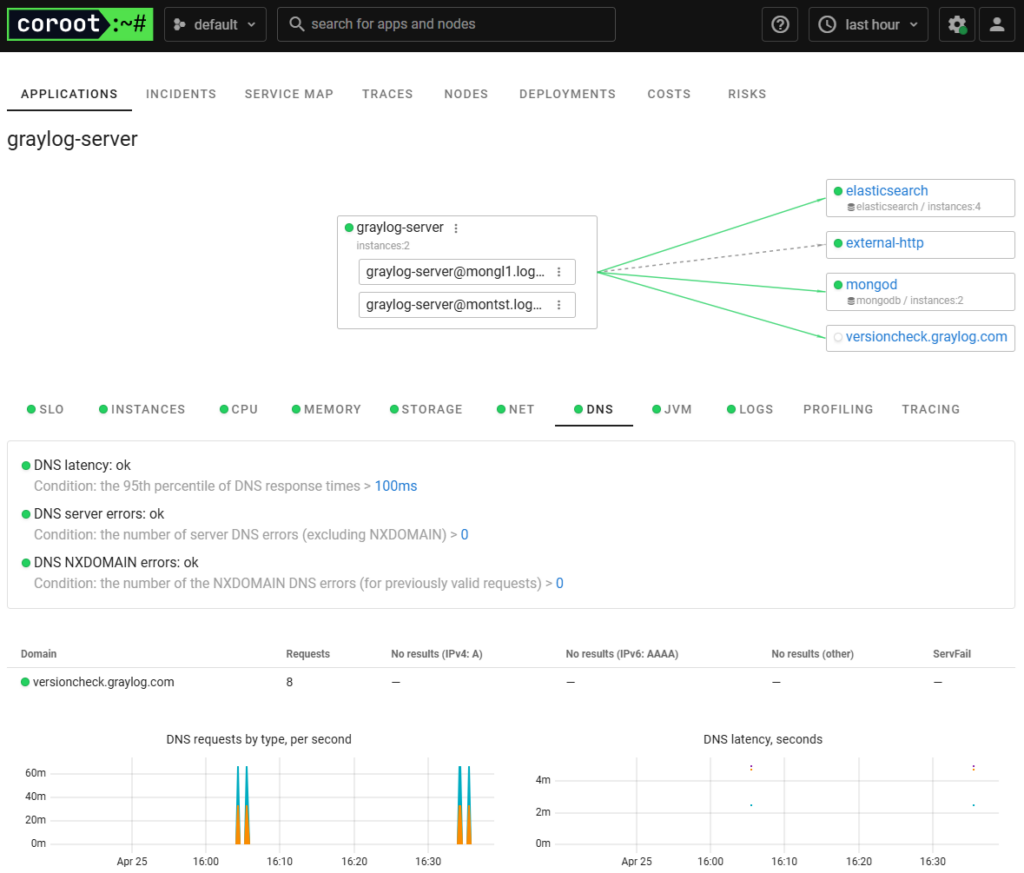Screen dimensions: 1024x873
Task: Click the 0 link for DNS server errors
Action: tap(464, 534)
